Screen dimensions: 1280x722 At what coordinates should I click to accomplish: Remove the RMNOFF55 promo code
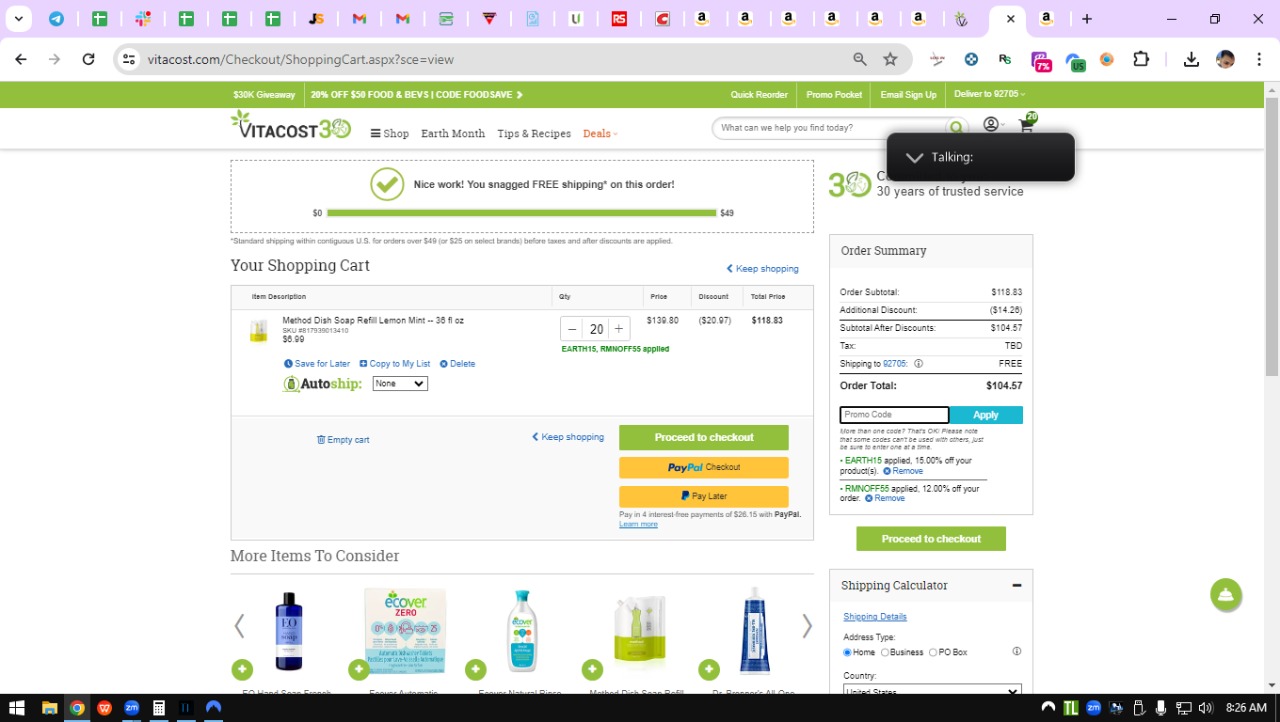(x=885, y=498)
